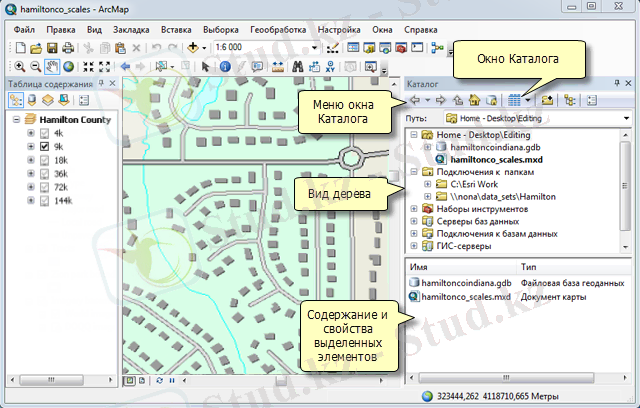Click the Fixed Zoom Out arrows icon

coord(104,67)
